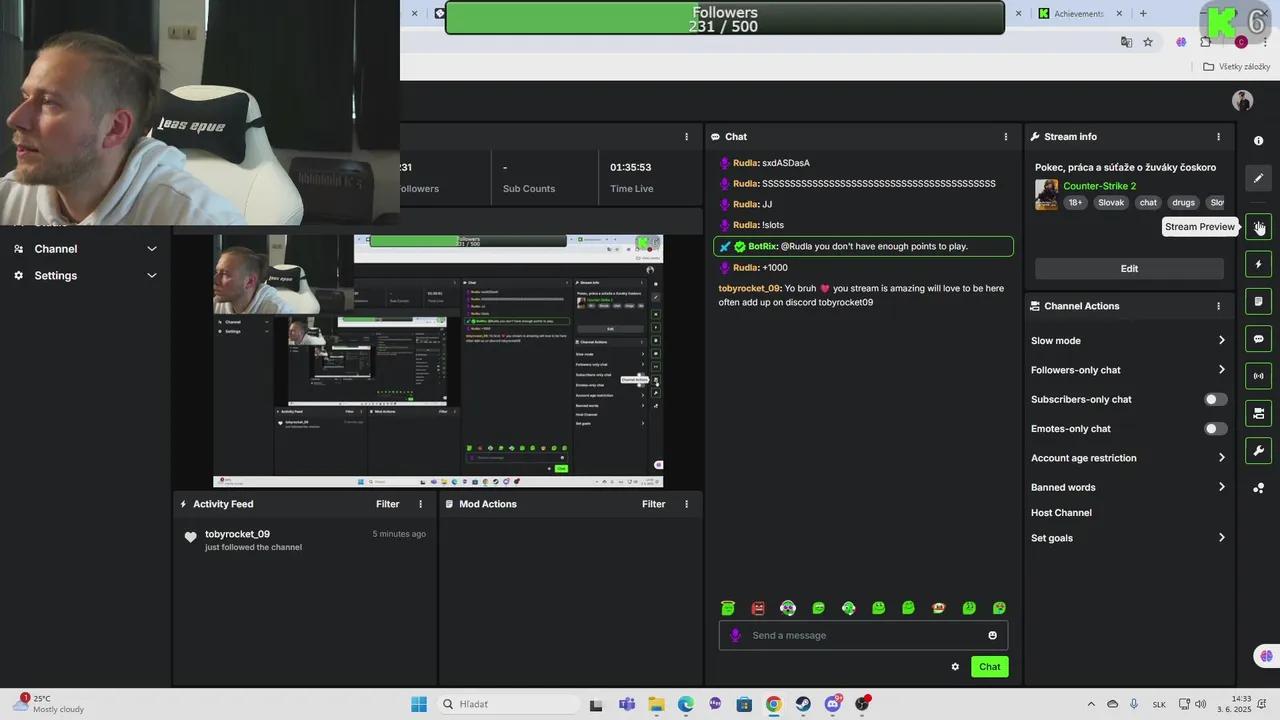This screenshot has width=1280, height=720.
Task: Select the pencil edit icon in the right sidebar
Action: pyautogui.click(x=1259, y=178)
